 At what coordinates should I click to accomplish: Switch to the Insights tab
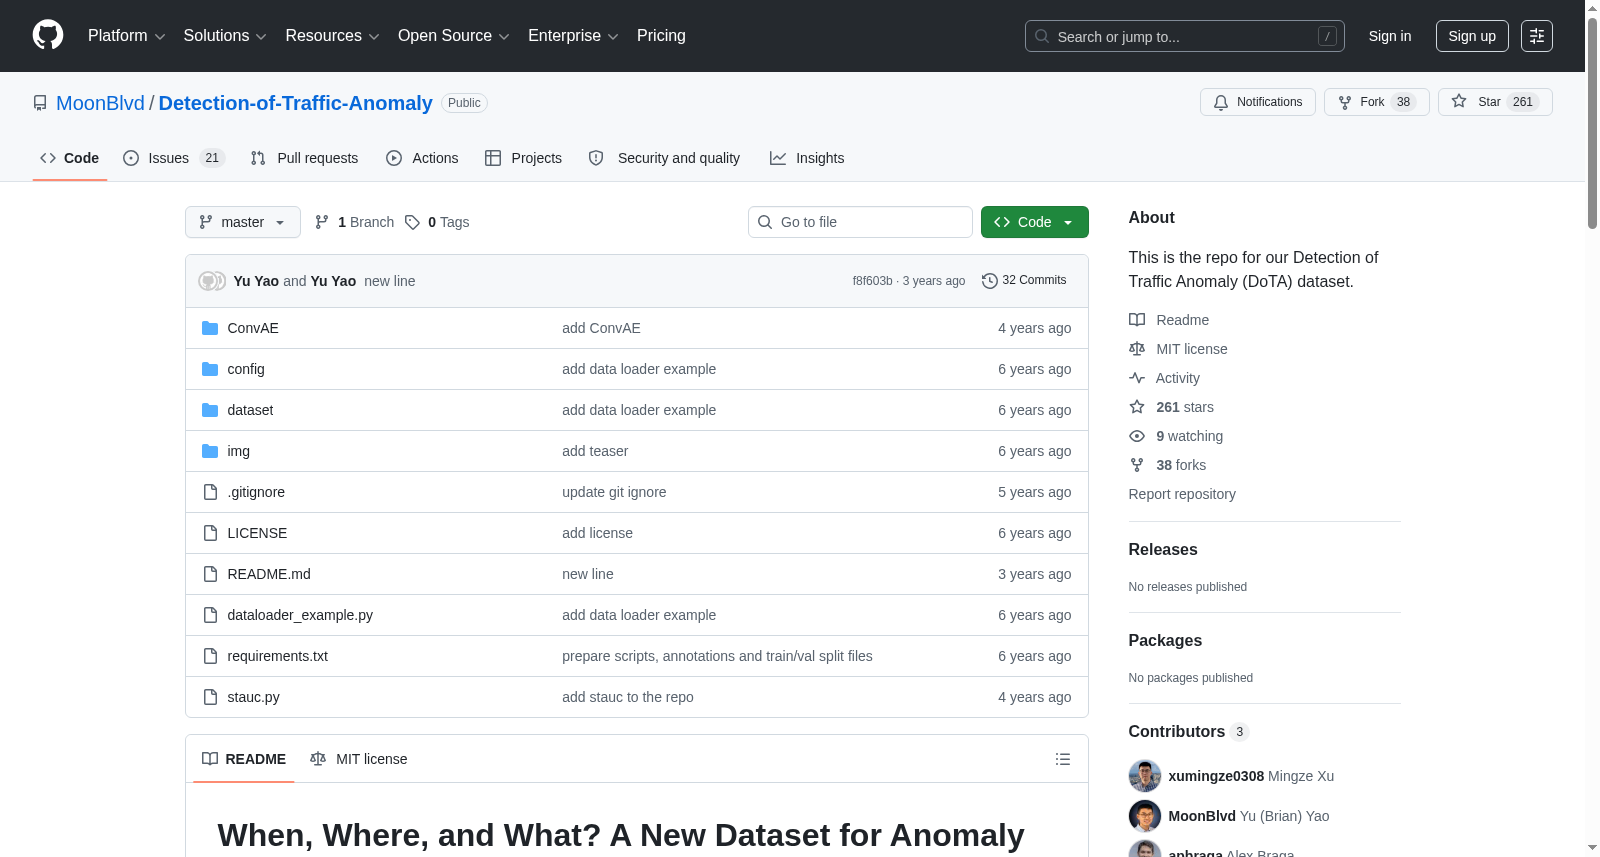pos(807,158)
